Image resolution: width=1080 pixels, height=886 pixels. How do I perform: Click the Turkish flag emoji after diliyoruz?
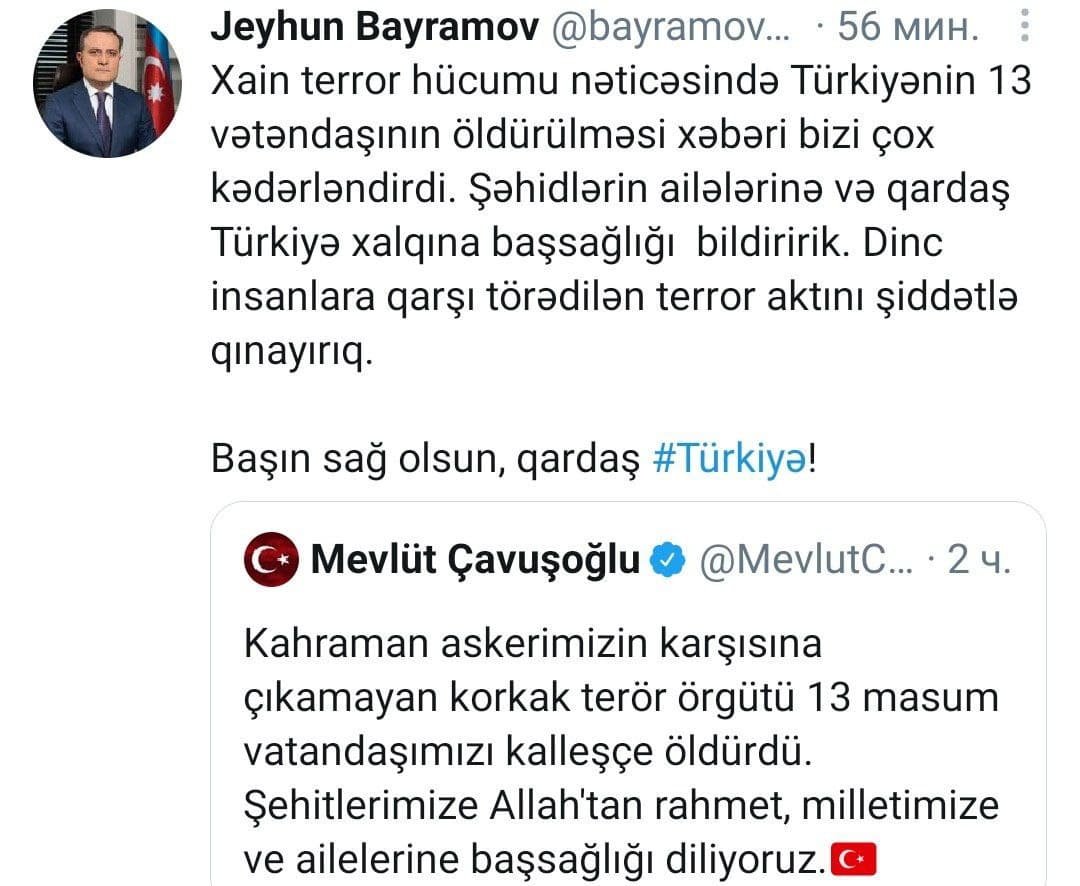tap(854, 859)
